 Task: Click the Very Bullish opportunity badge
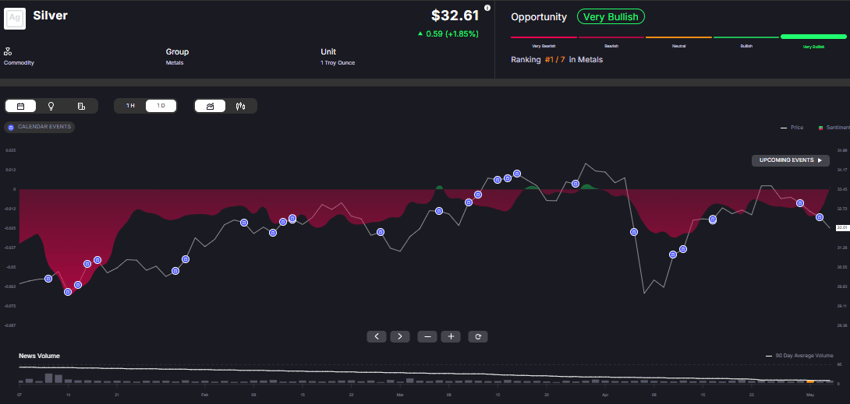click(611, 17)
